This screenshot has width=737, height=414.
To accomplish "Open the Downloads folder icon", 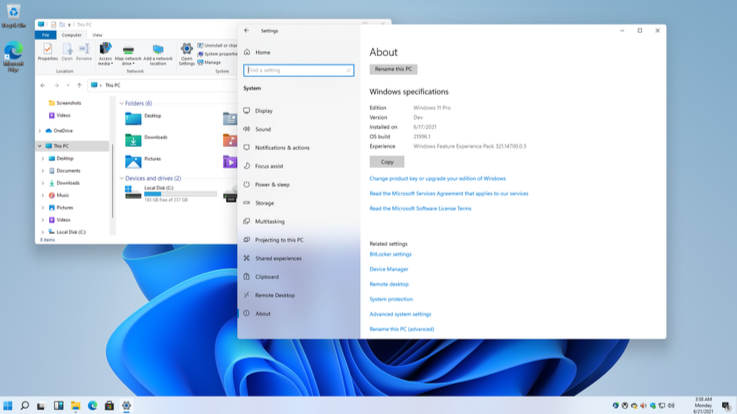I will click(x=133, y=140).
